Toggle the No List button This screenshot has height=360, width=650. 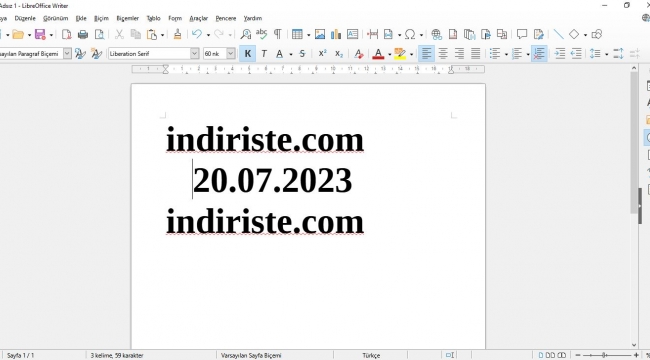click(x=539, y=54)
